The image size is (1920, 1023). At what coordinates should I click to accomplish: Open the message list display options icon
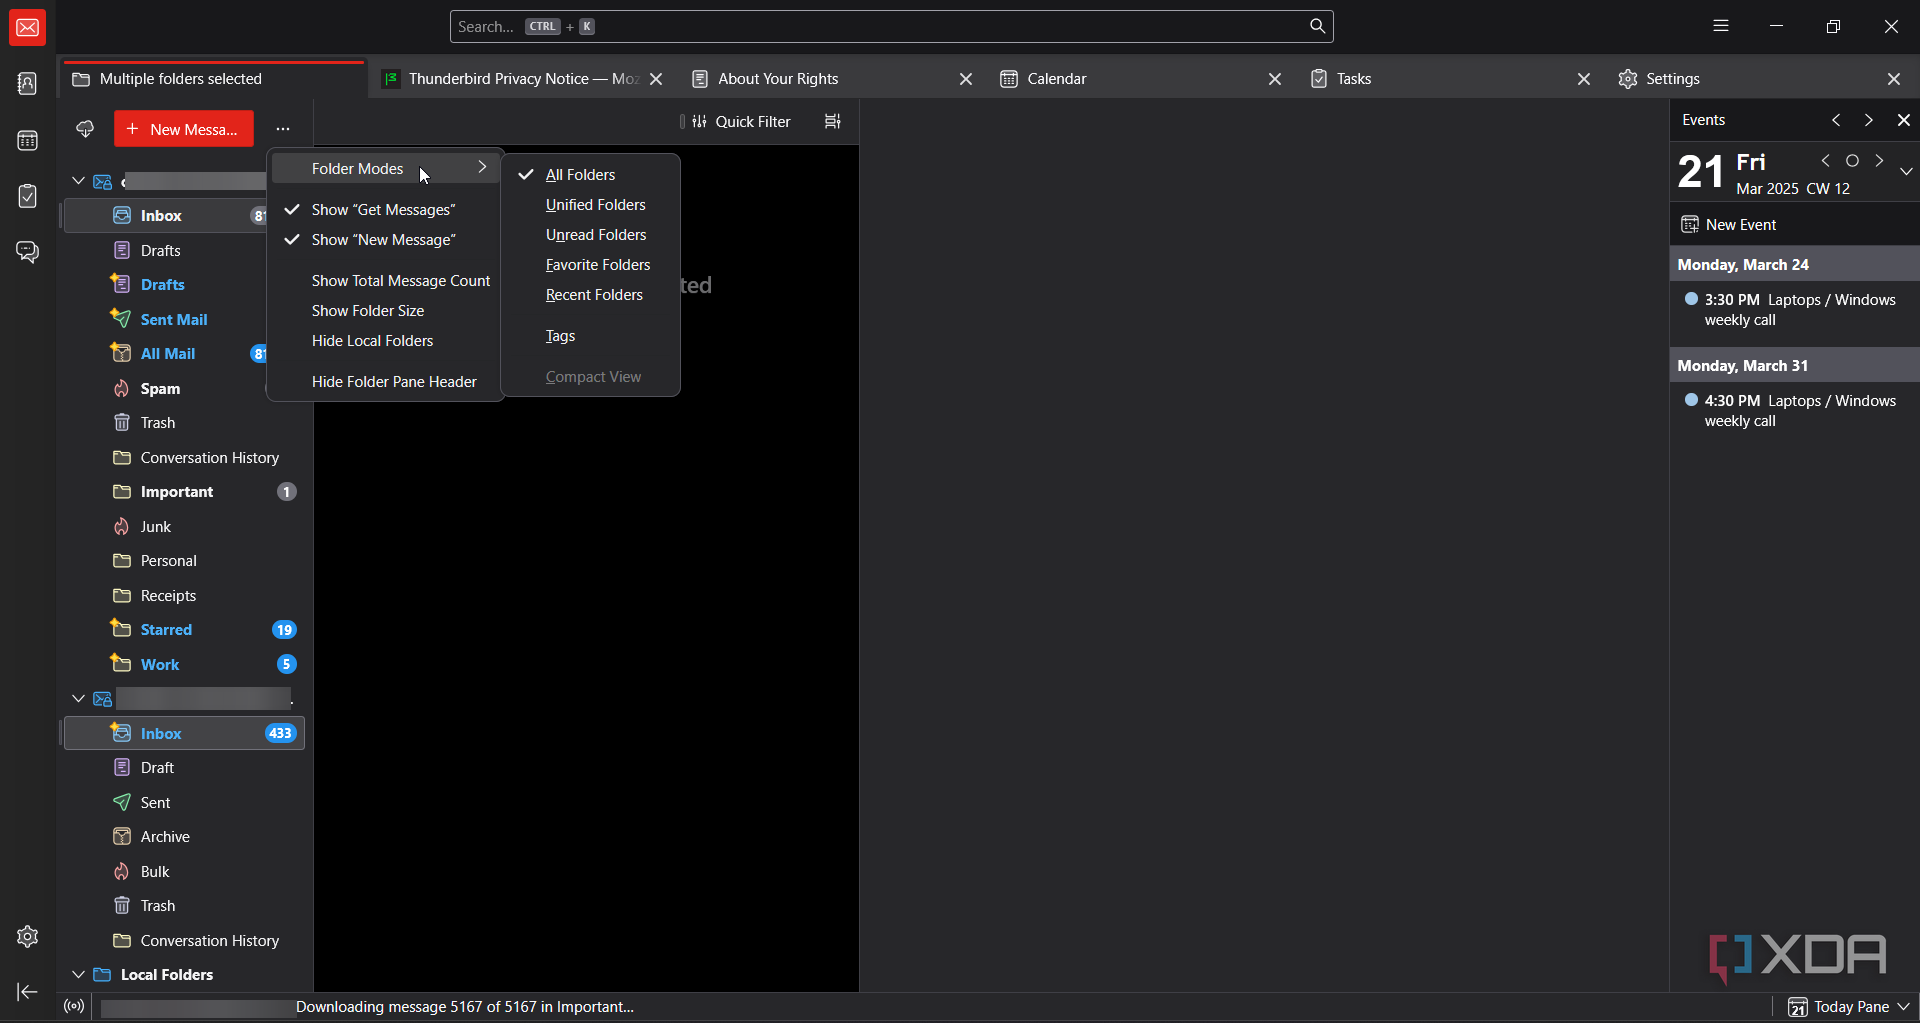(832, 122)
